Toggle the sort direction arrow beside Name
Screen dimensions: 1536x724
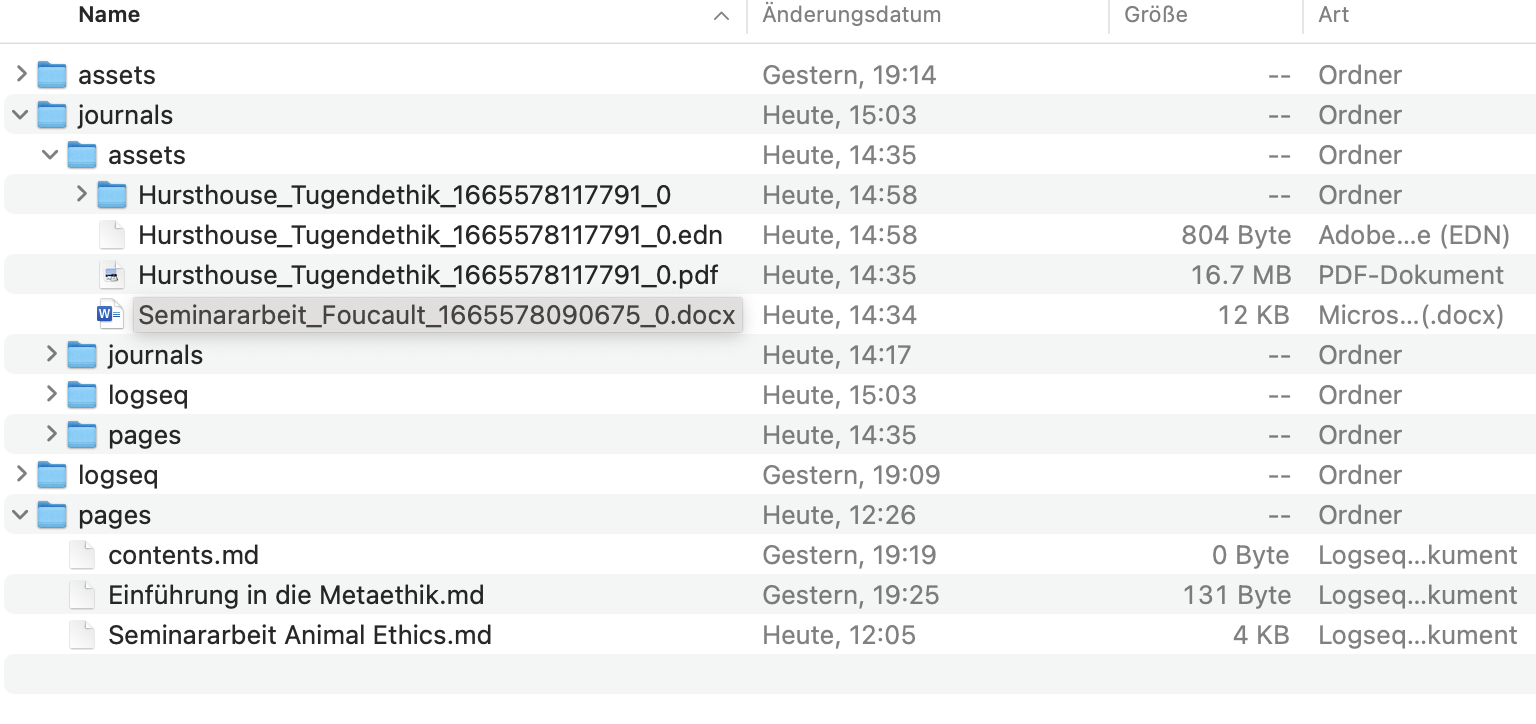tap(722, 15)
